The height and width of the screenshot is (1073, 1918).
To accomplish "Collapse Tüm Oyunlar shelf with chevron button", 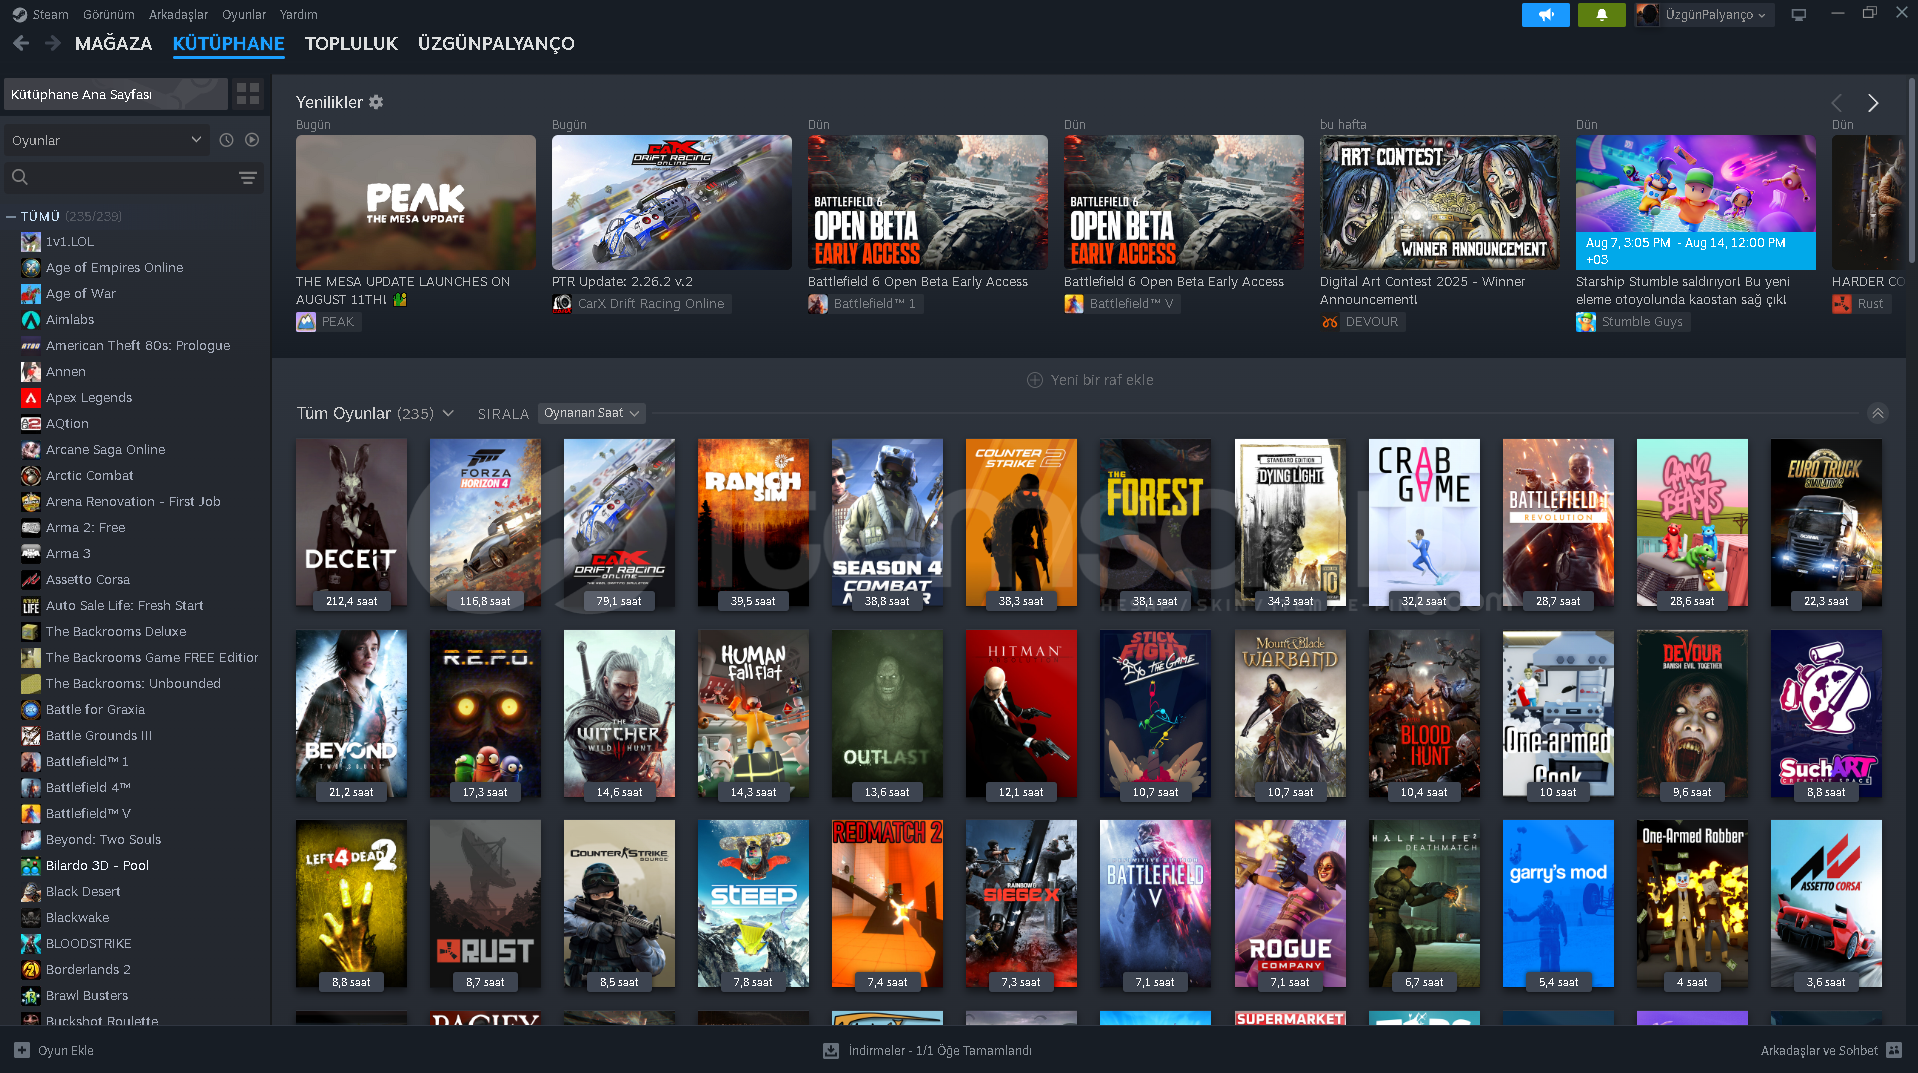I will click(1878, 413).
